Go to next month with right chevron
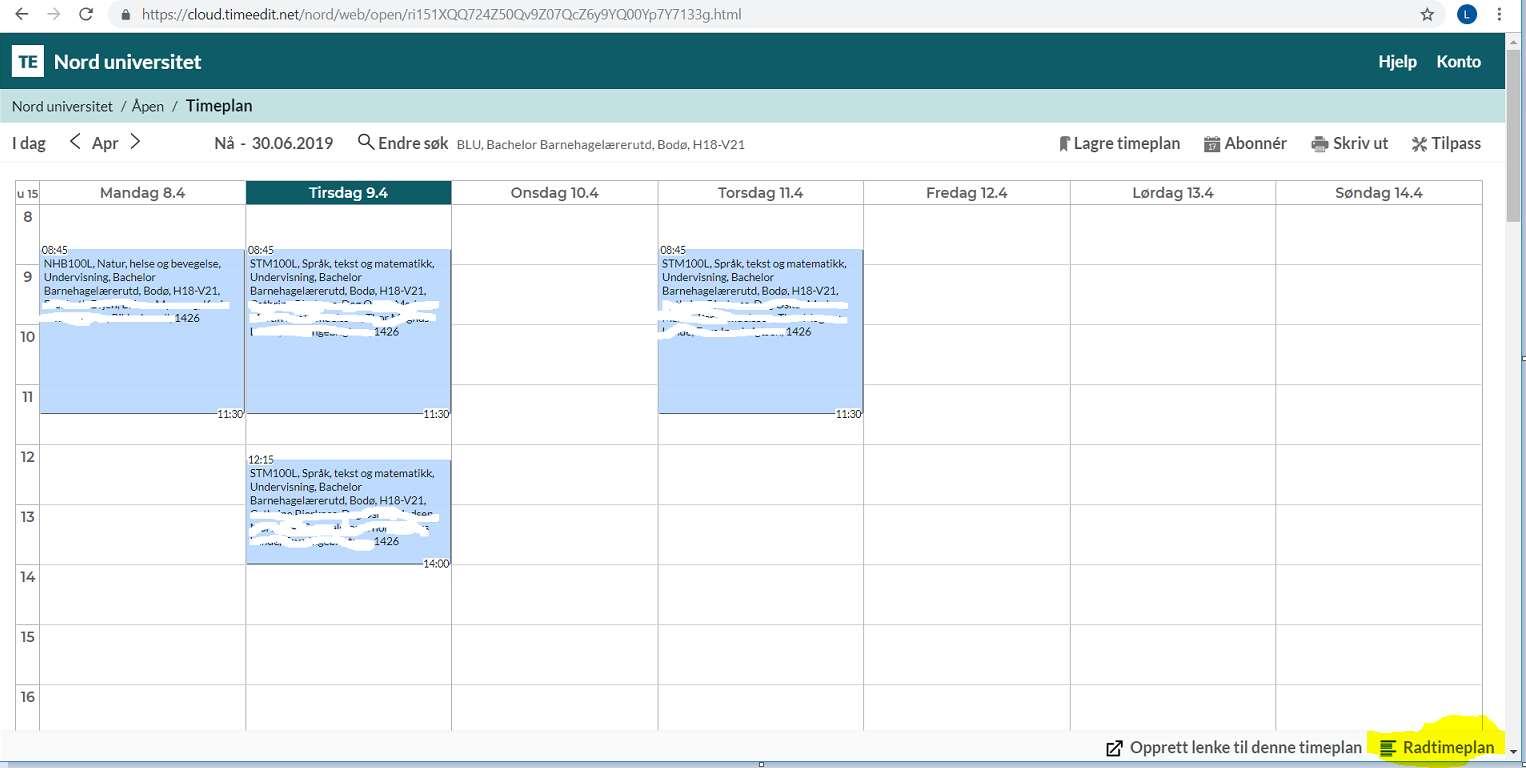Image resolution: width=1526 pixels, height=768 pixels. tap(135, 142)
